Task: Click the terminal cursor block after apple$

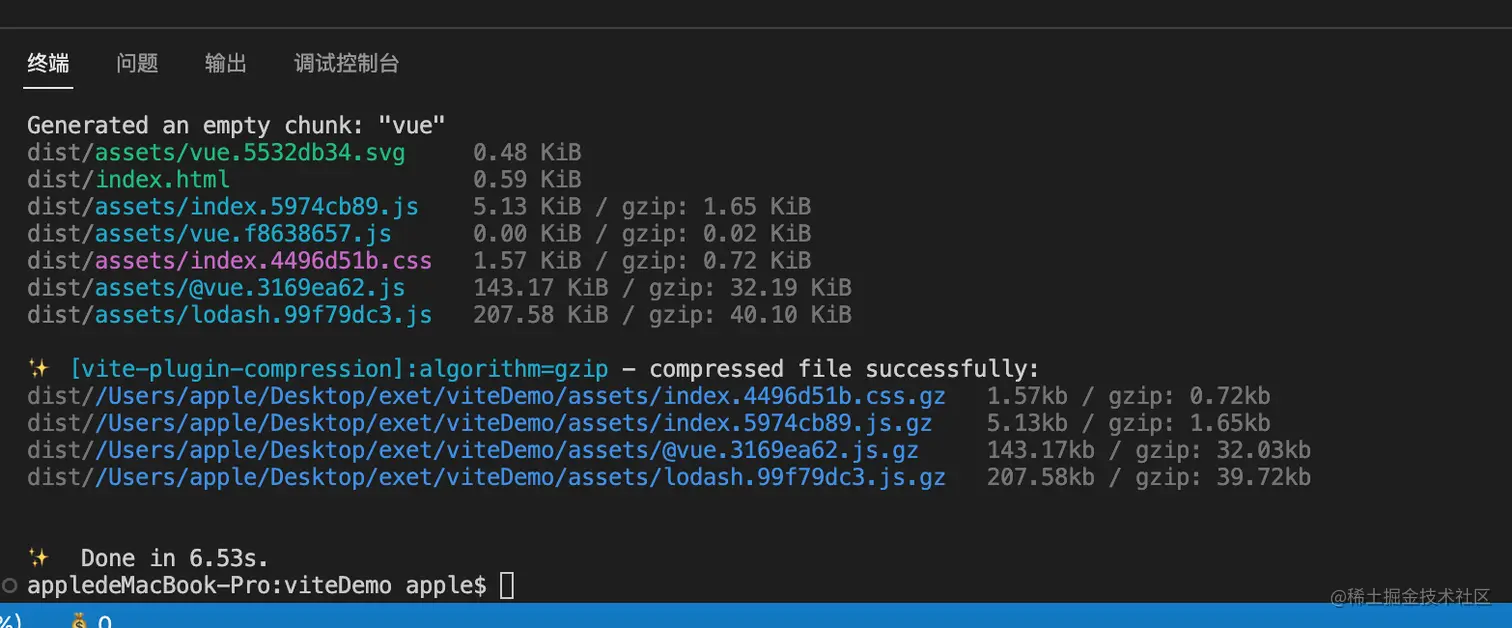Action: click(507, 585)
